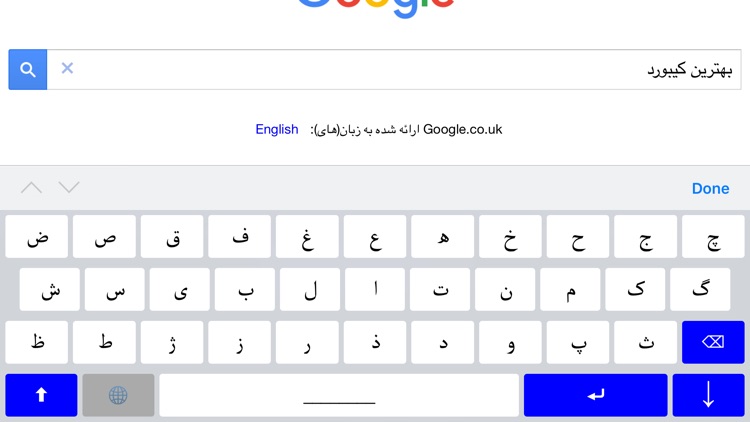
Task: Type the letter ض key
Action: tap(37, 237)
